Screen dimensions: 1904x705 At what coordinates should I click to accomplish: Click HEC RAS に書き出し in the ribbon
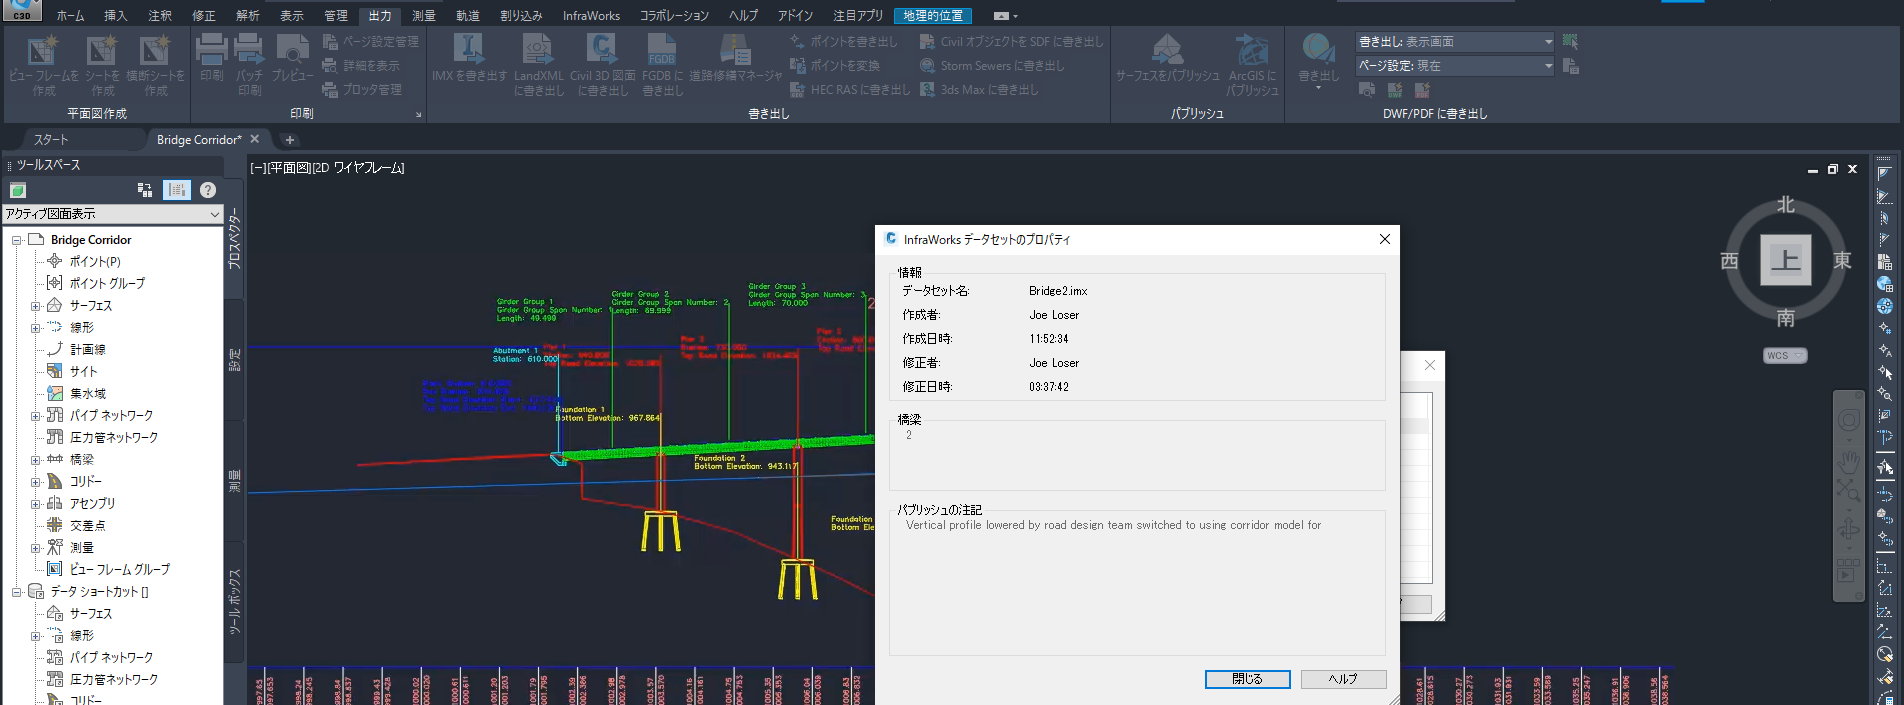850,90
